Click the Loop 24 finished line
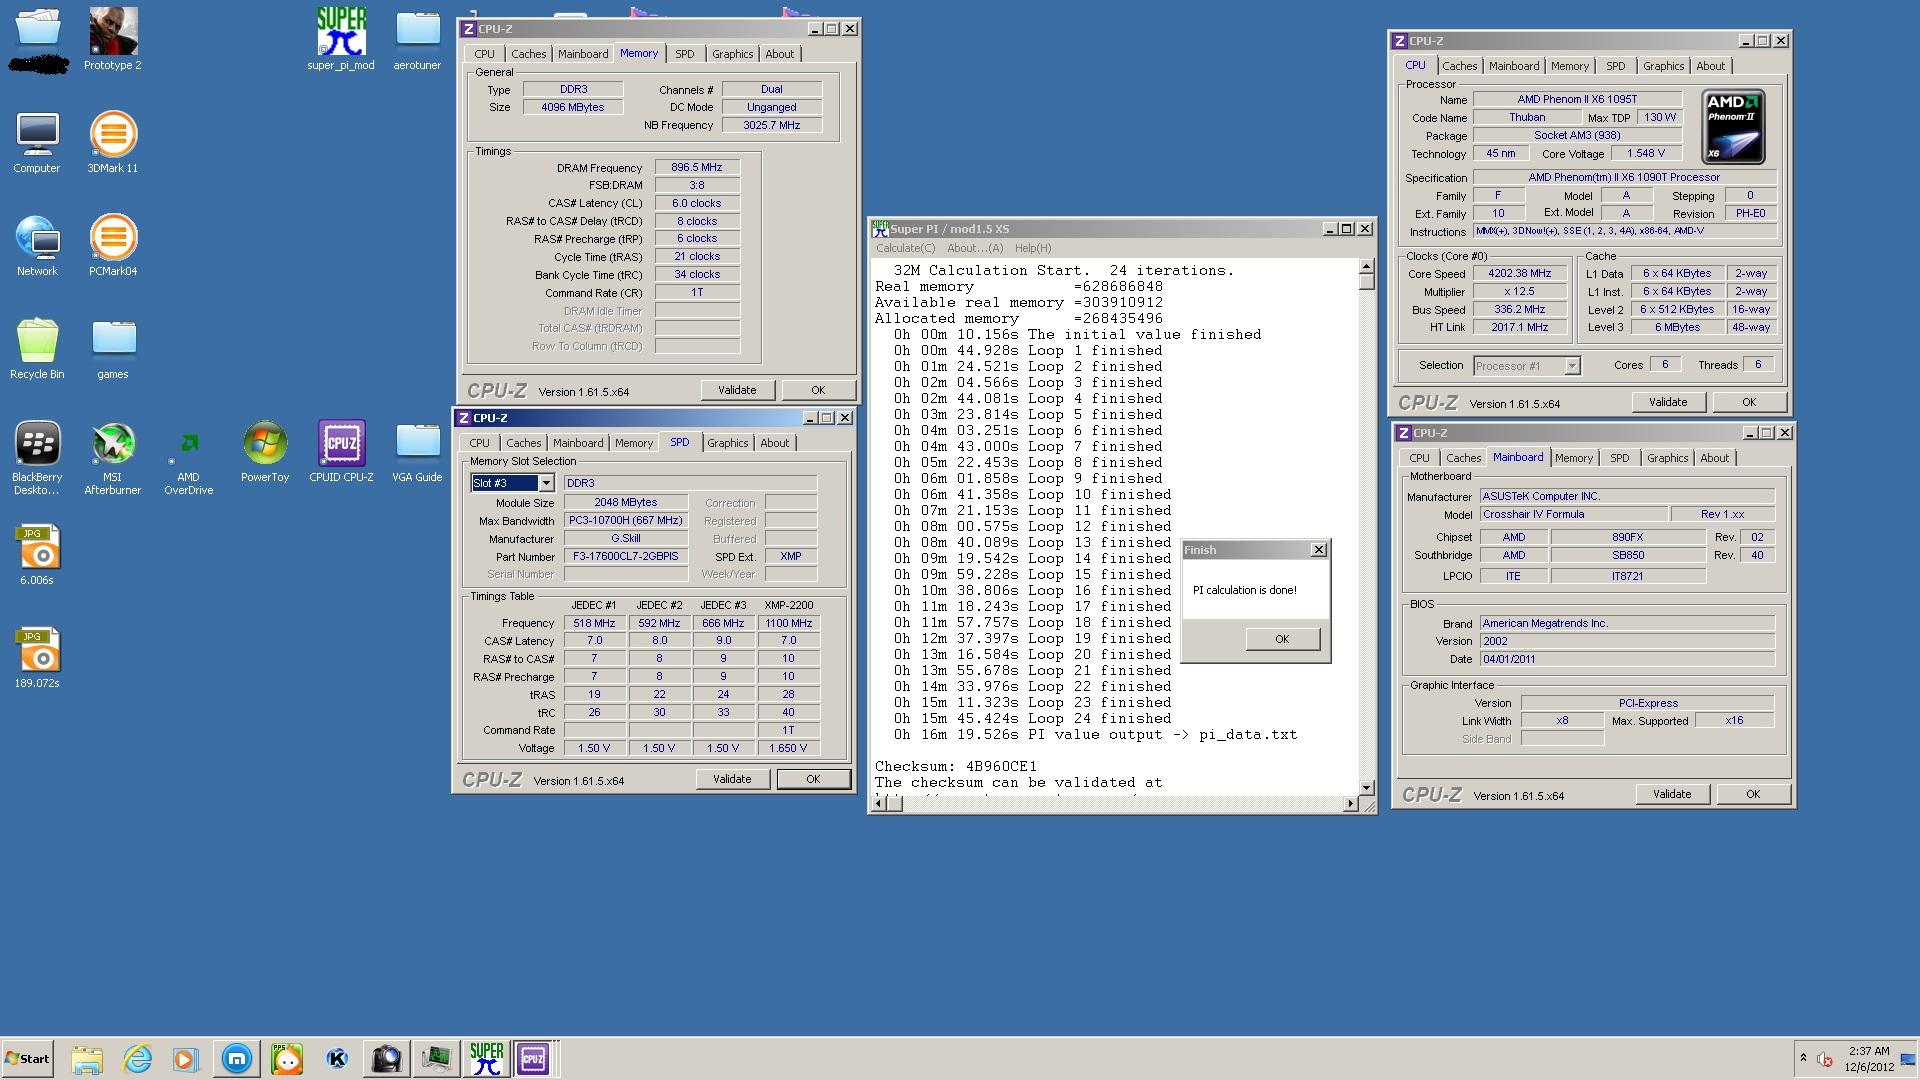This screenshot has width=1920, height=1080. click(1032, 719)
